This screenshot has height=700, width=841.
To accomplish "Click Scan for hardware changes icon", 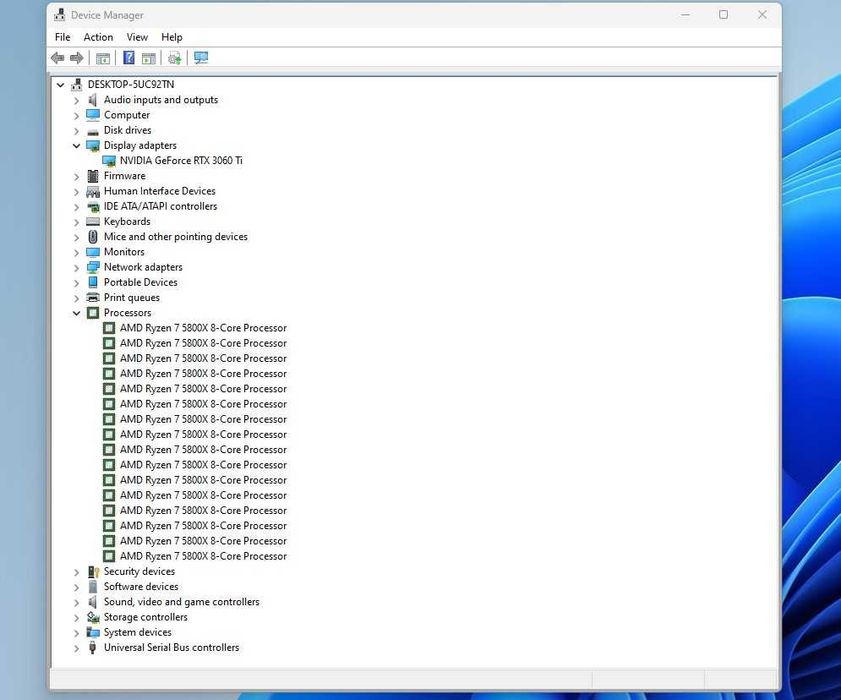I will pyautogui.click(x=201, y=57).
